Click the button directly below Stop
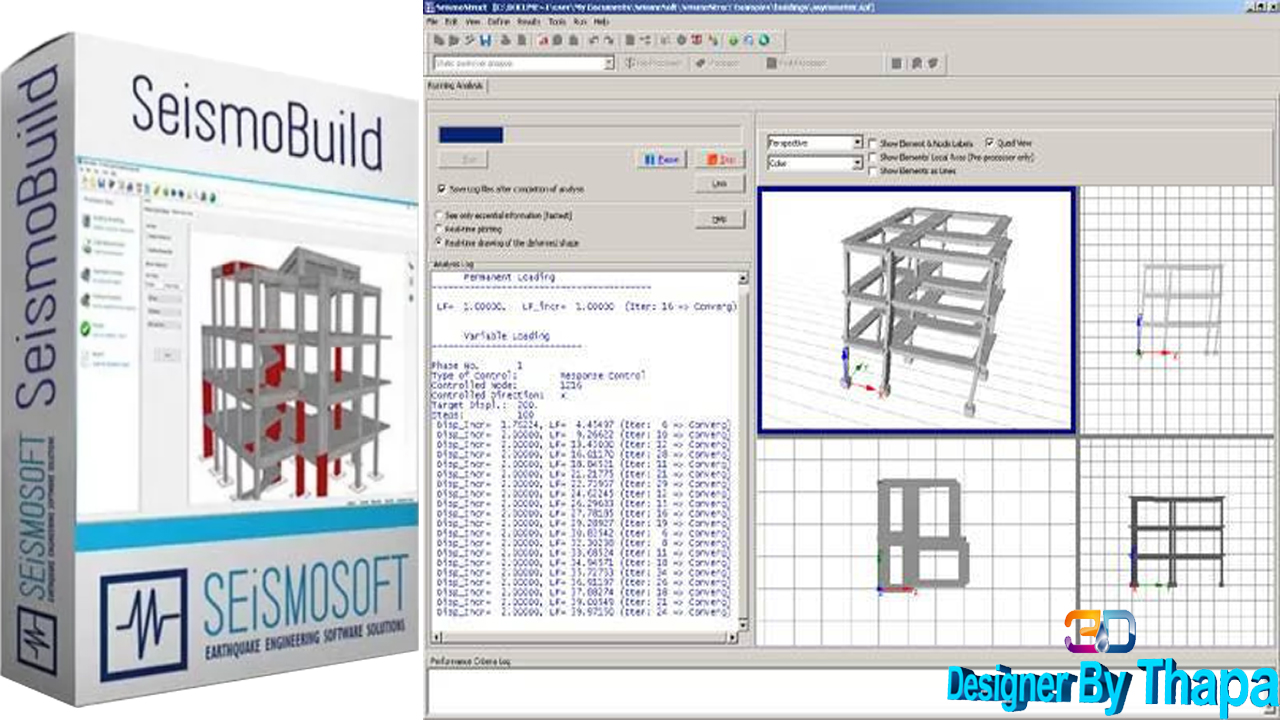This screenshot has height=720, width=1280. [x=720, y=184]
